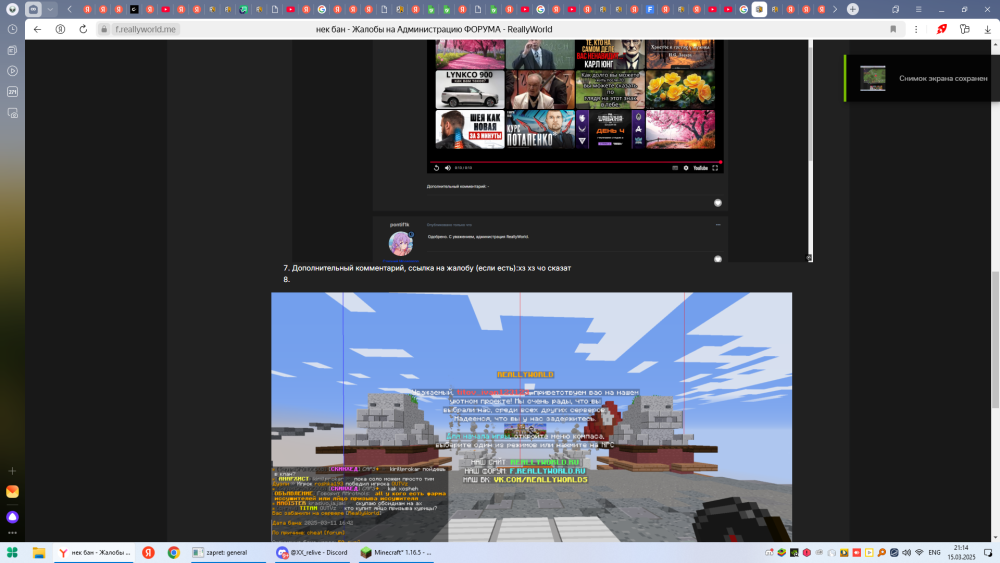Select the currently active ReallyWorld tab
1000x563 pixels.
coord(759,10)
